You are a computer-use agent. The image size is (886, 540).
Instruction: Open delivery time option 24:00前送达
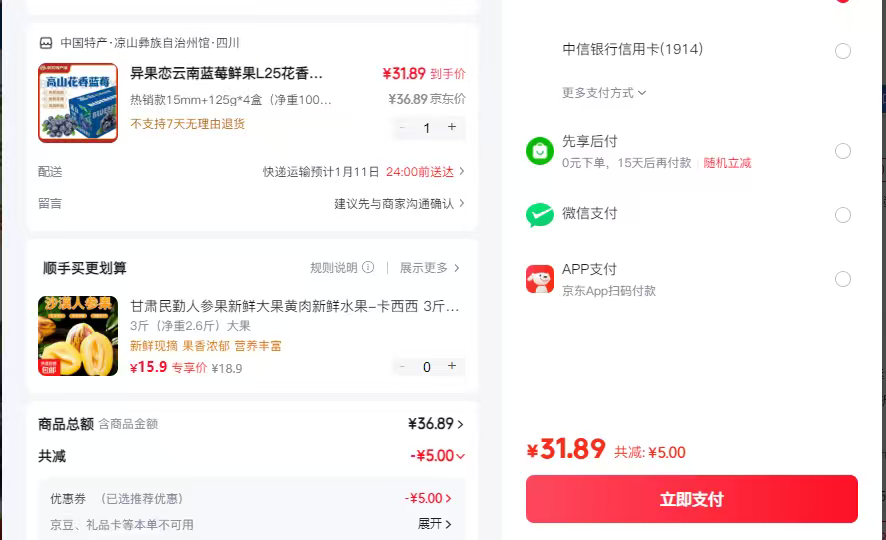tap(424, 172)
